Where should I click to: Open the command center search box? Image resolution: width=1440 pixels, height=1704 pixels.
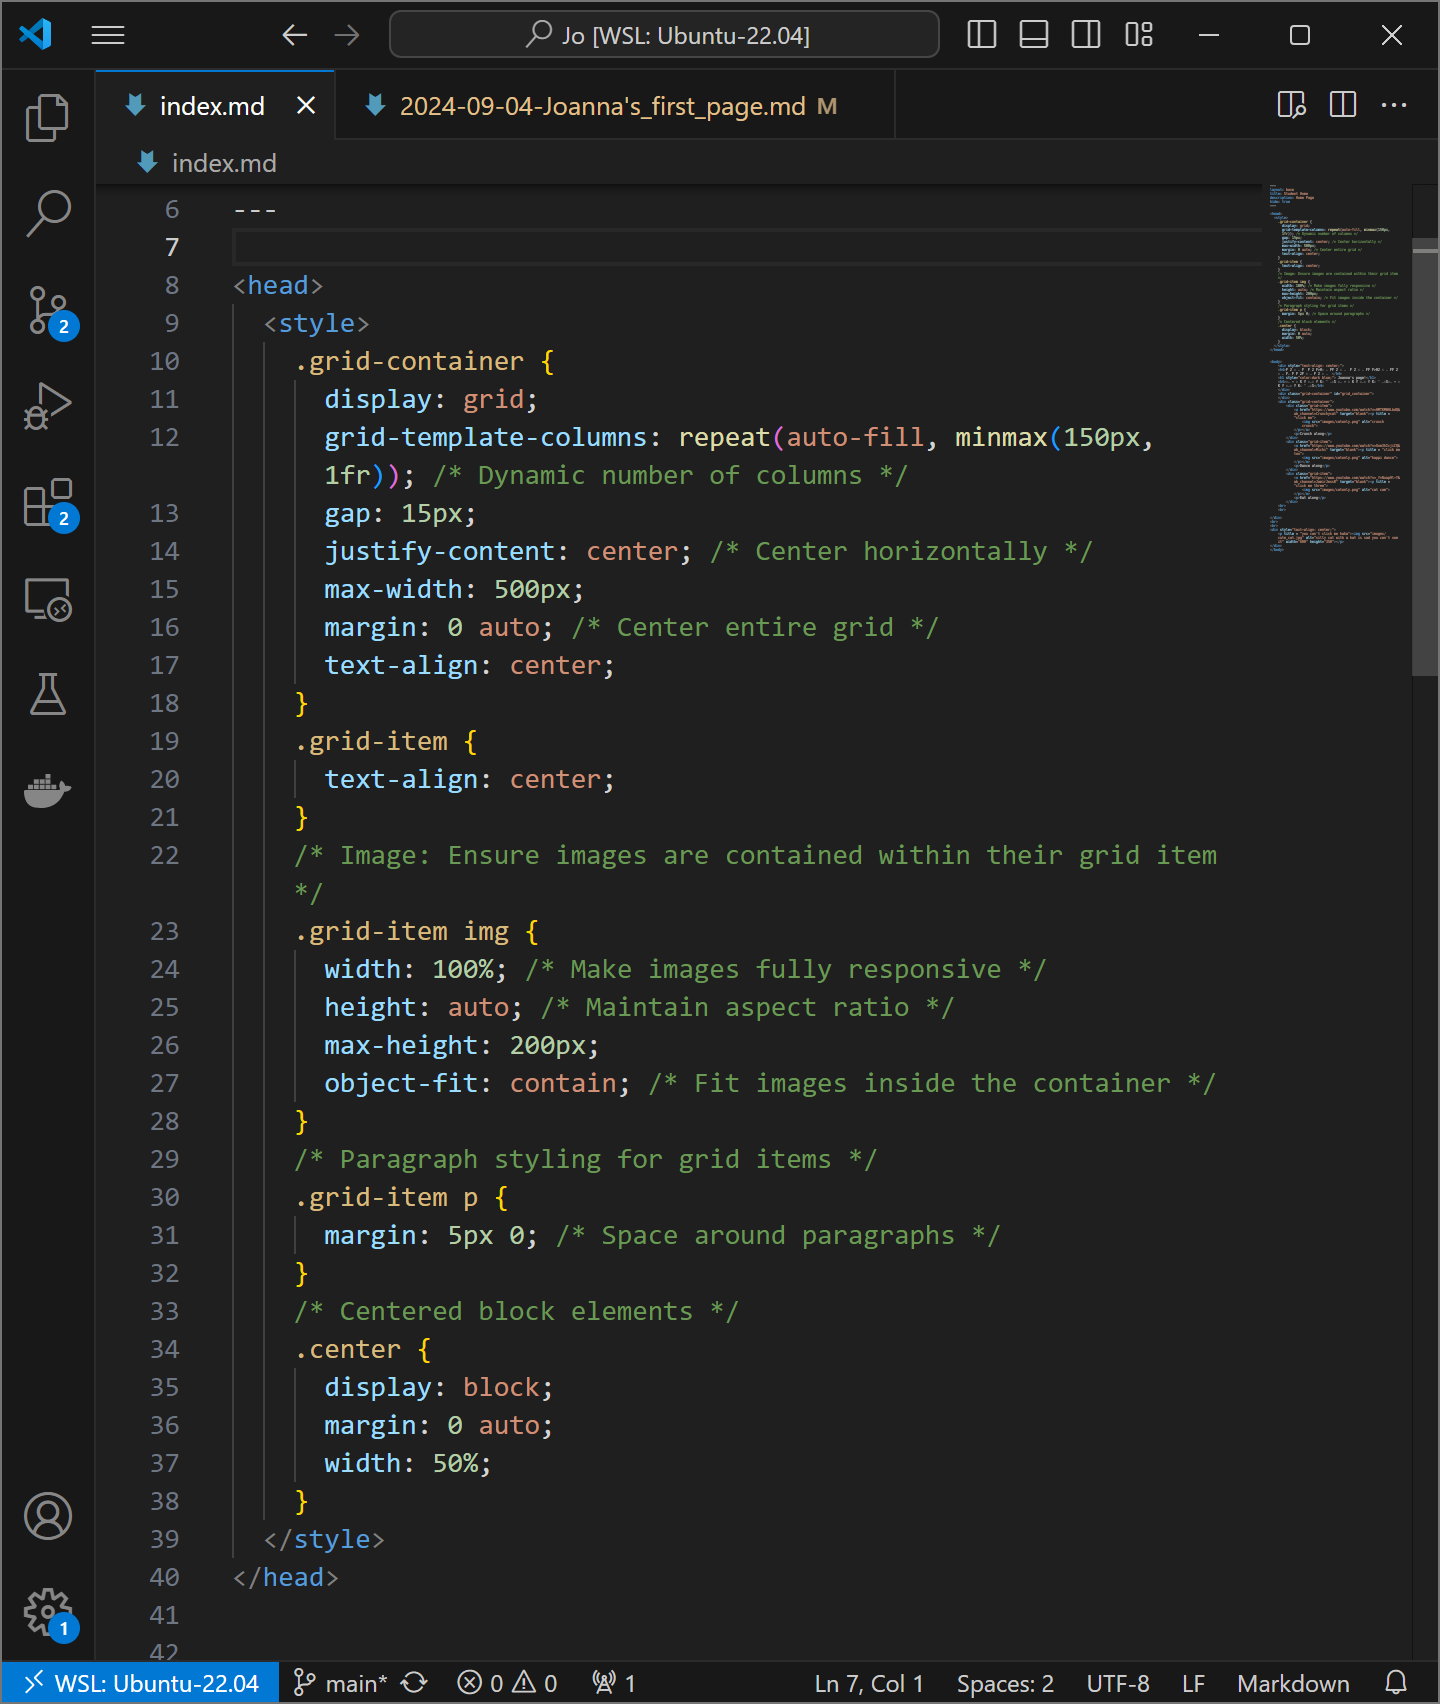point(664,35)
